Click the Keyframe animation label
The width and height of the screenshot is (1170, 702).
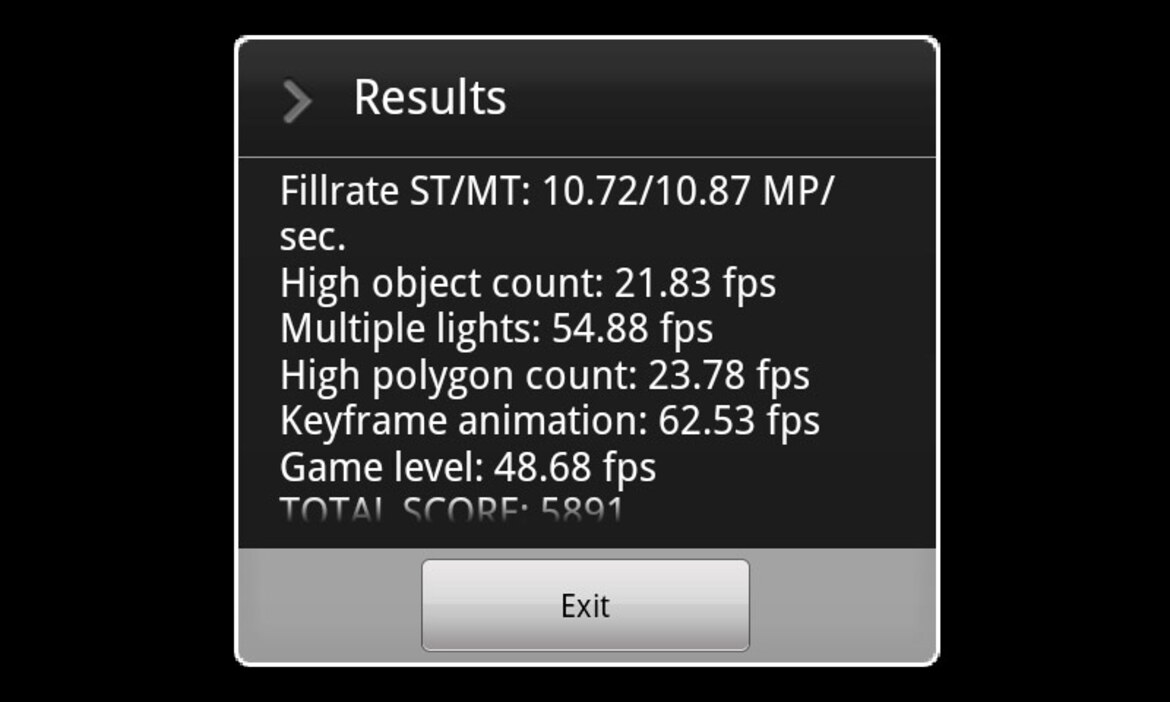[463, 421]
